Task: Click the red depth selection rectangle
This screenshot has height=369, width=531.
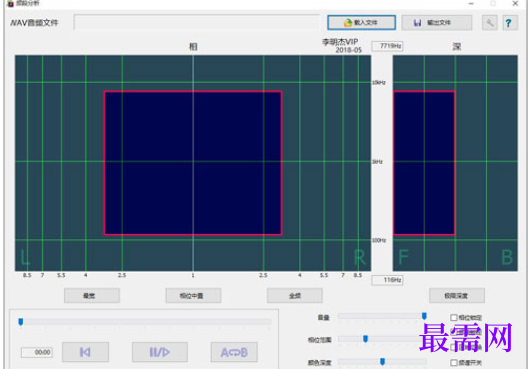Action: 424,163
